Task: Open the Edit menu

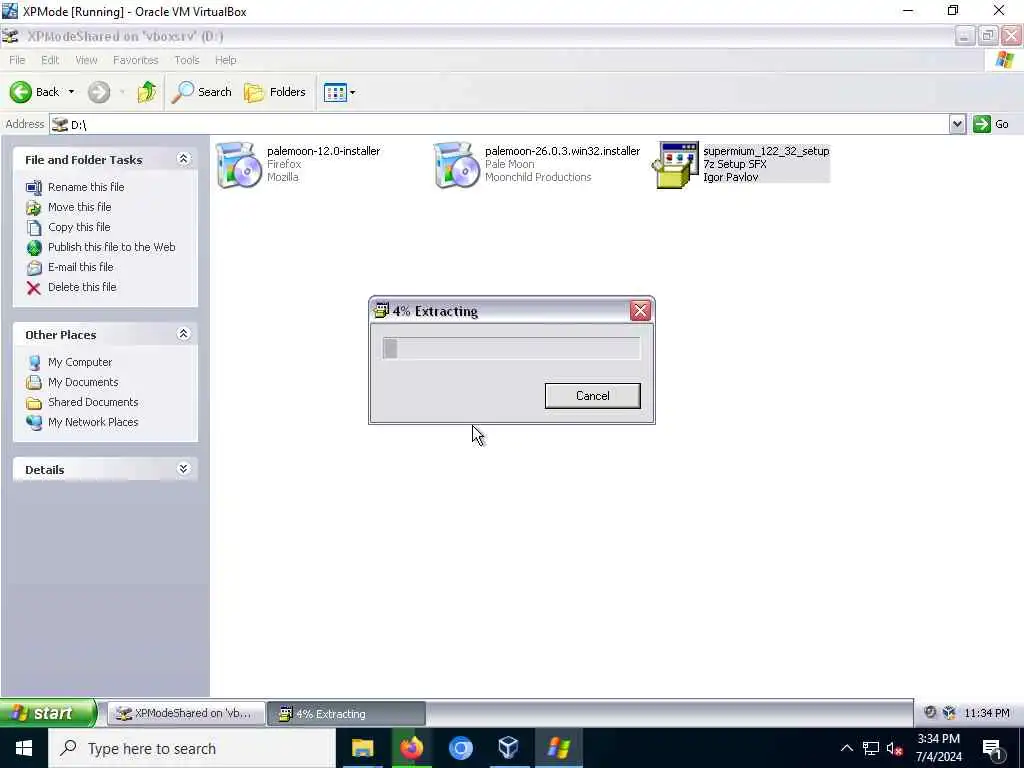Action: tap(50, 60)
